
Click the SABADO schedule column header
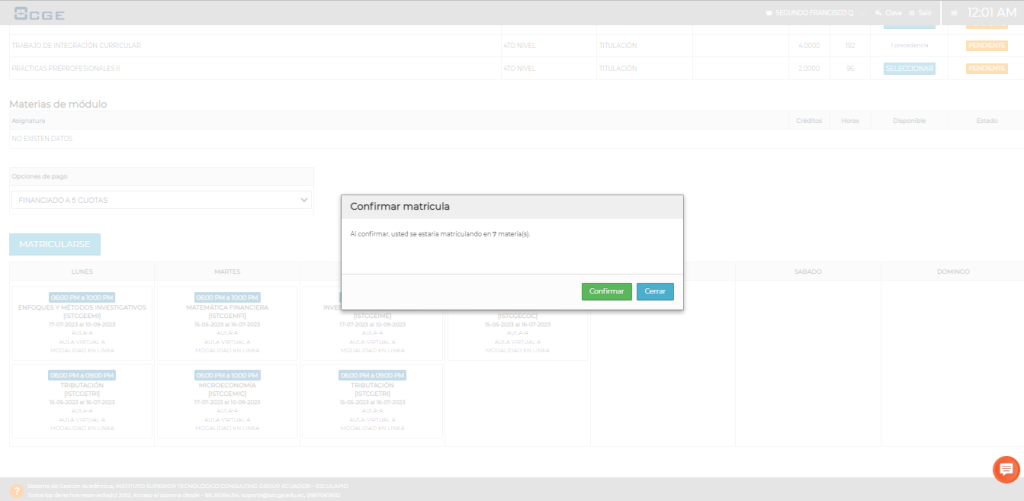(x=808, y=271)
